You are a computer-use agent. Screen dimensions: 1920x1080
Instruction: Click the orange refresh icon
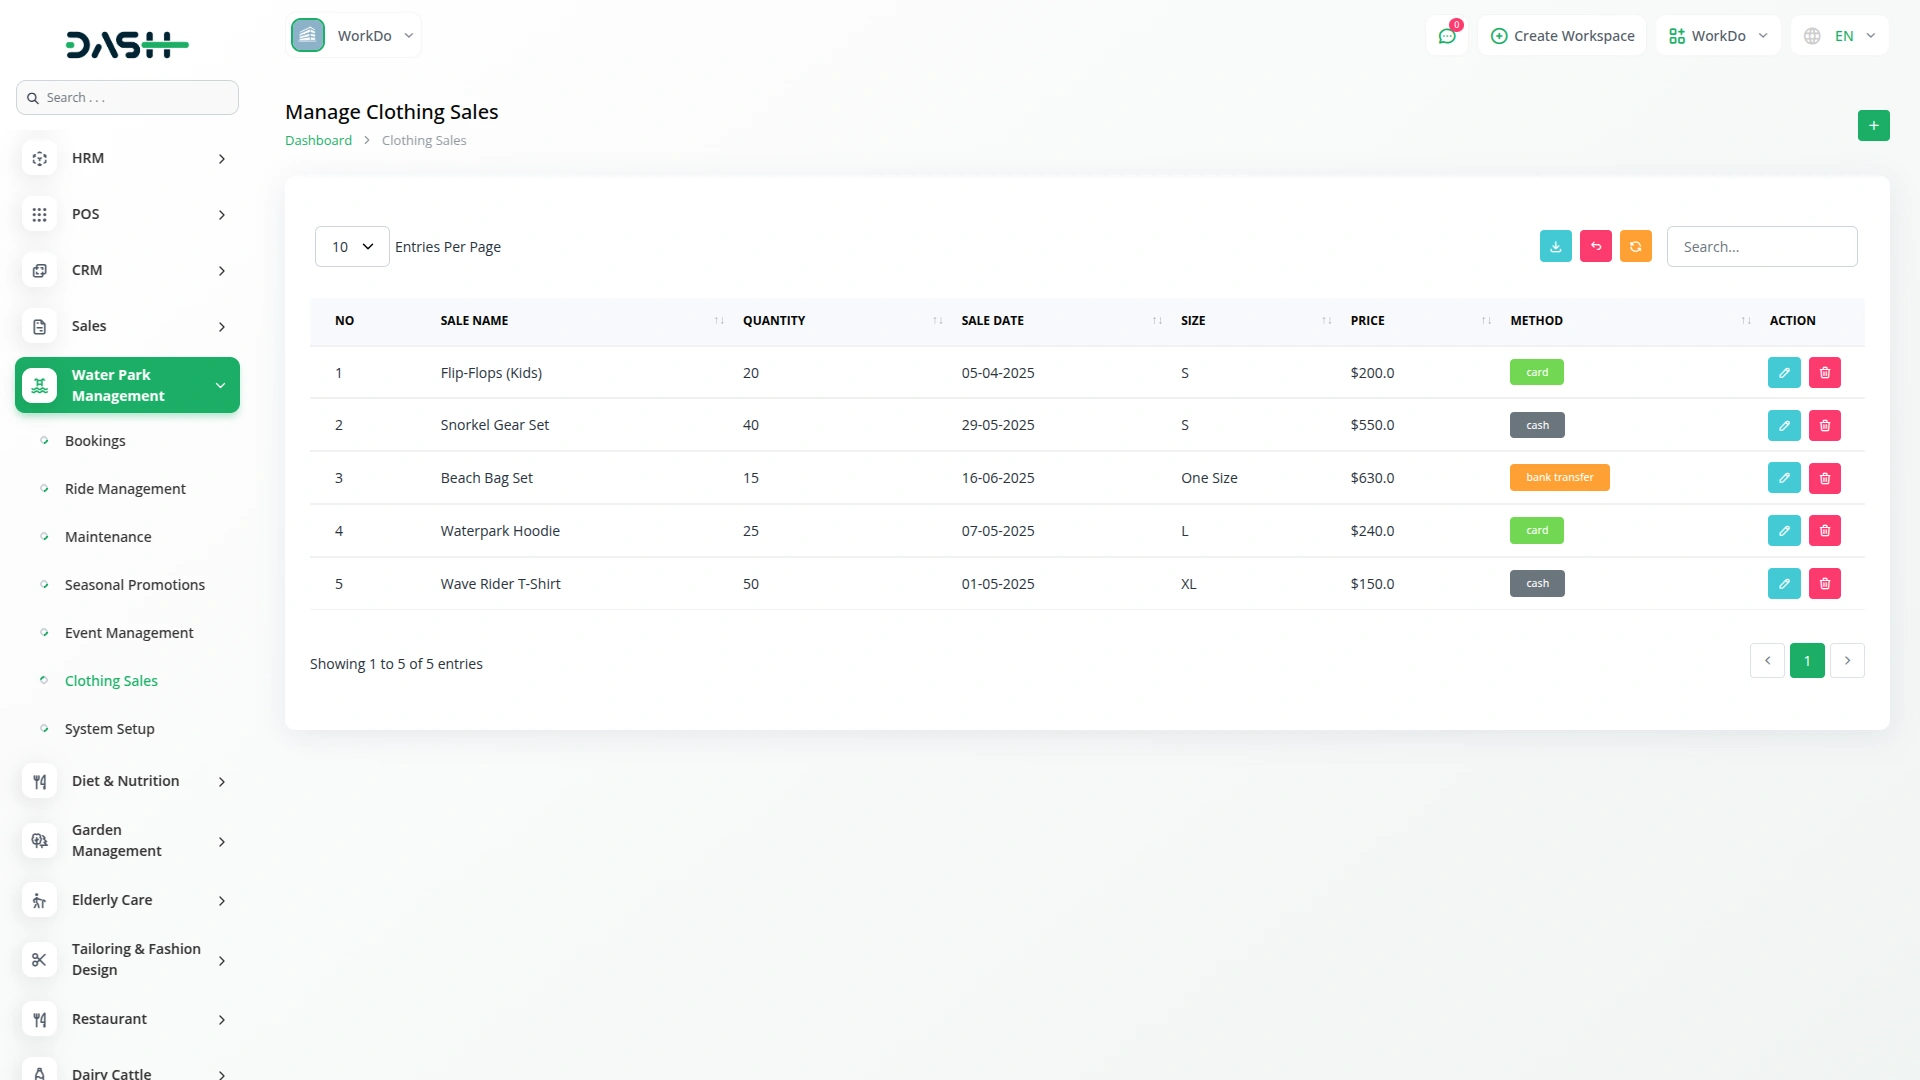[1635, 247]
